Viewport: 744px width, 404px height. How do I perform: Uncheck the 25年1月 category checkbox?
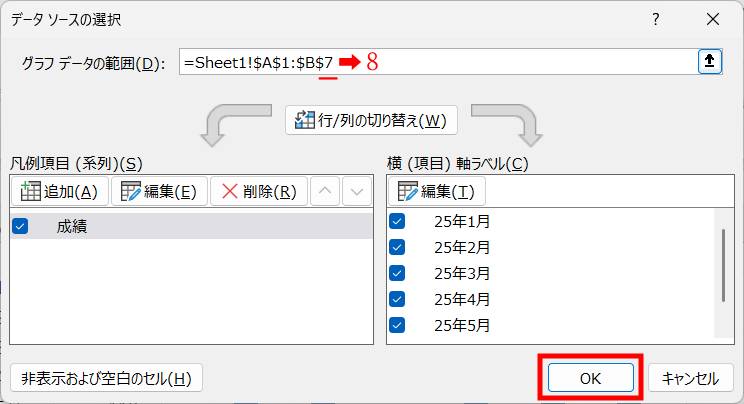tap(397, 221)
